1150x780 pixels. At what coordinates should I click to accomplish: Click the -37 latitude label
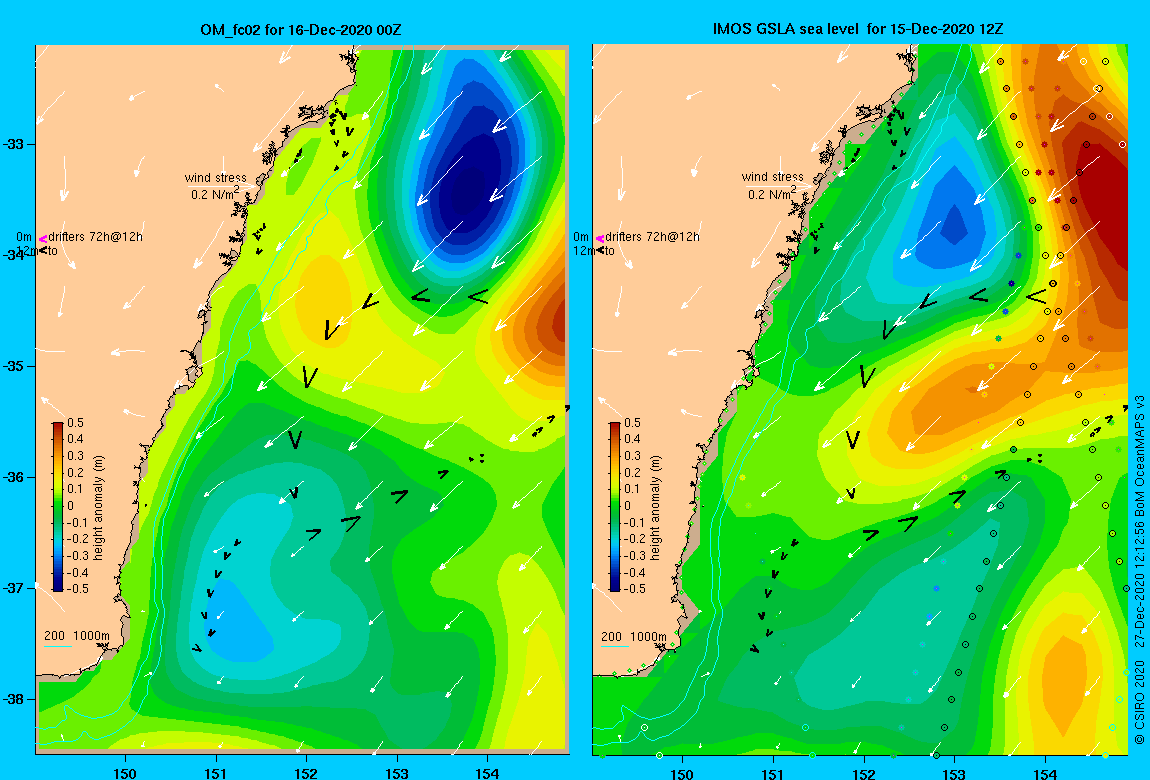[13, 588]
